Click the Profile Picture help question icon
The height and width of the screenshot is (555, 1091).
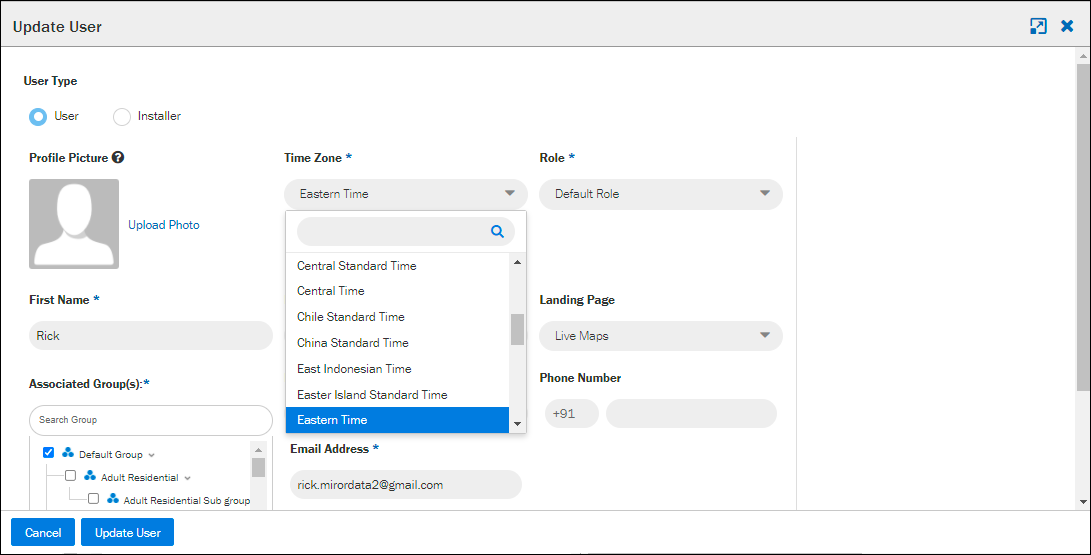(x=118, y=158)
